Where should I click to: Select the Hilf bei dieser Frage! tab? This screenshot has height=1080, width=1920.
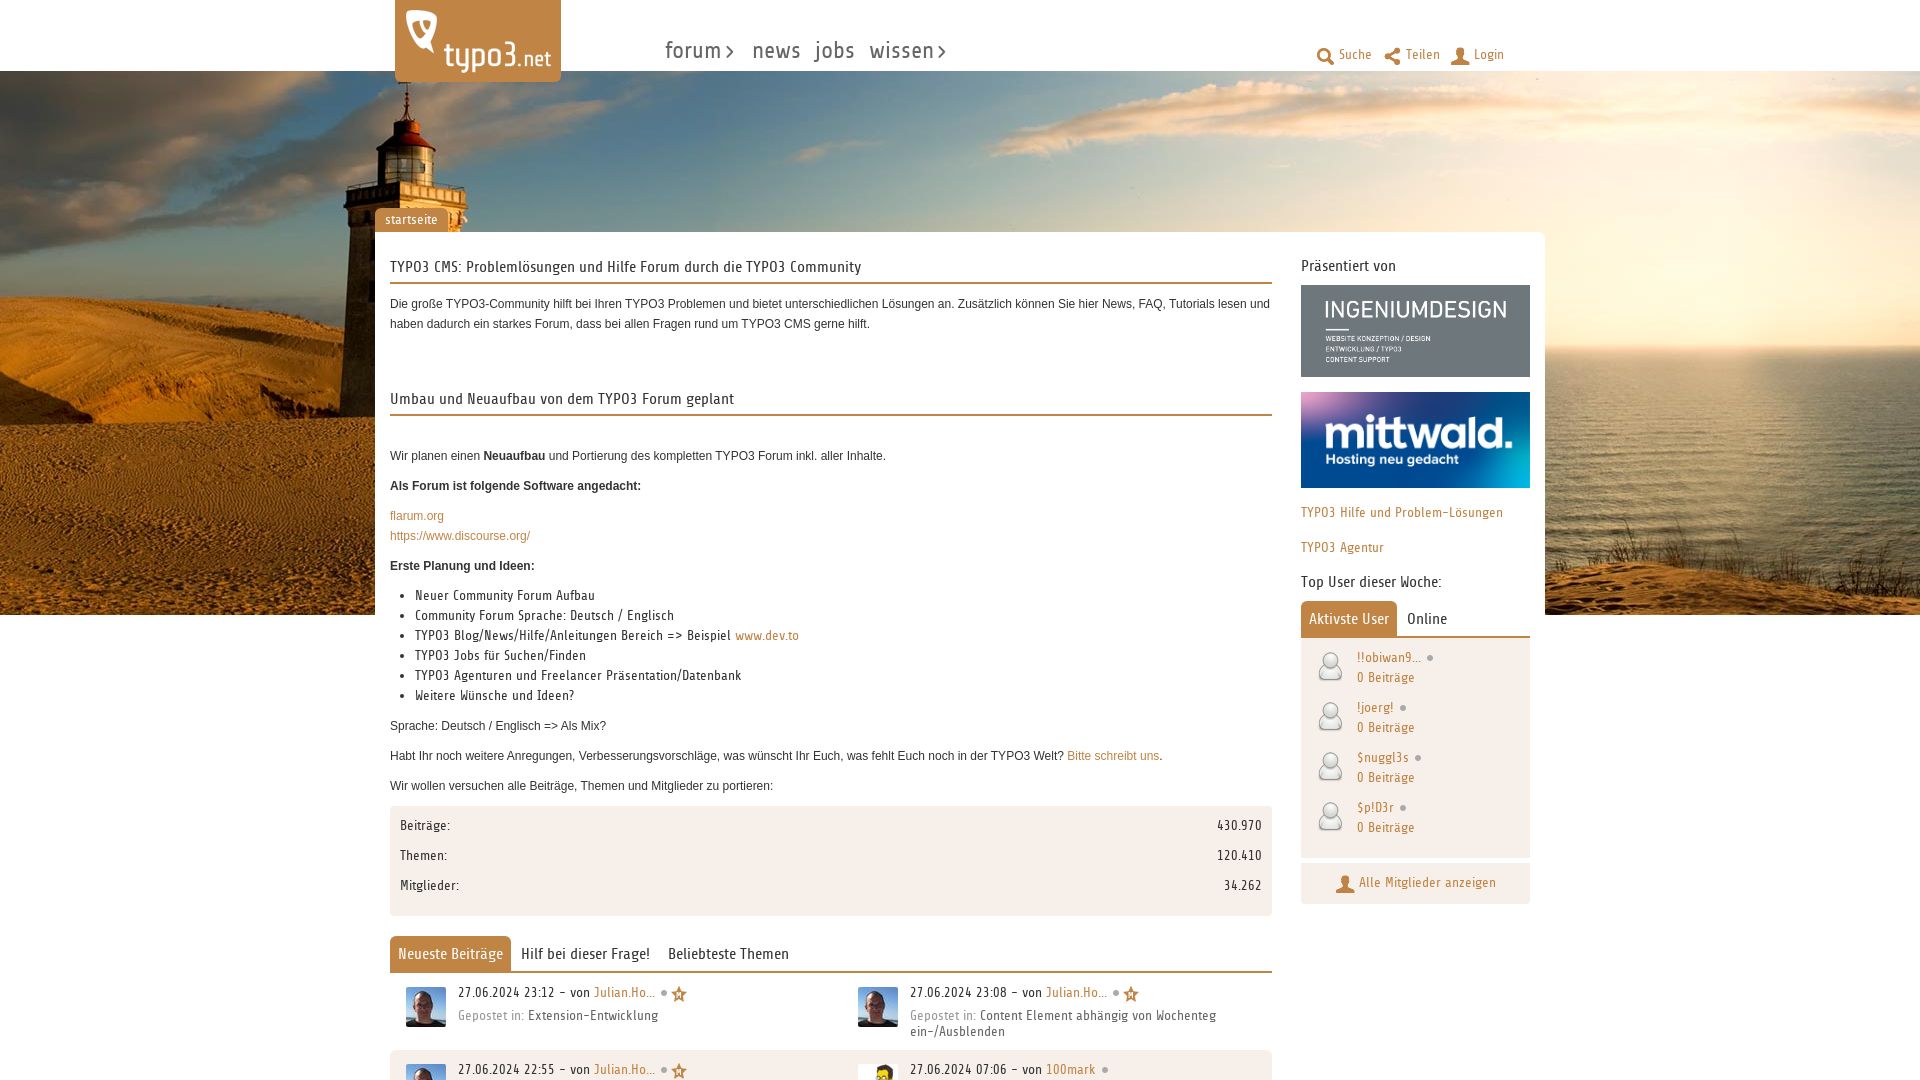point(585,954)
